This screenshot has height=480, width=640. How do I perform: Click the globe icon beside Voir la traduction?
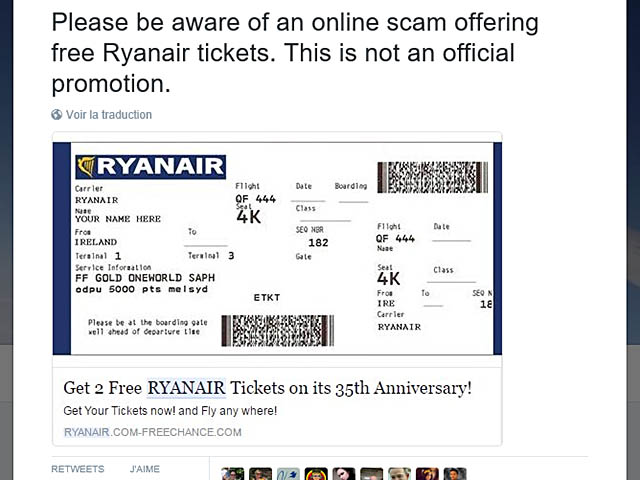point(57,115)
